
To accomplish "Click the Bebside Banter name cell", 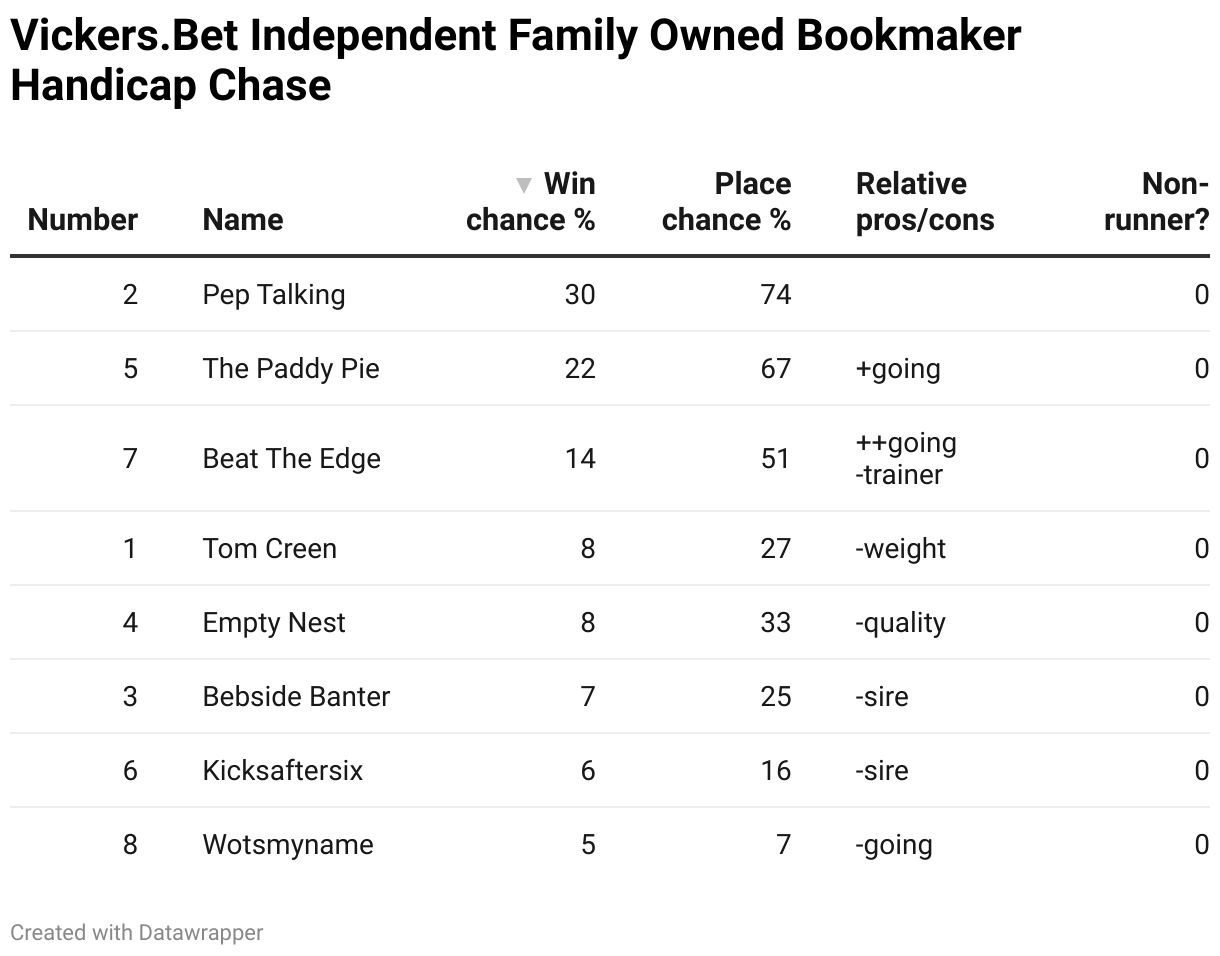I will click(x=296, y=697).
